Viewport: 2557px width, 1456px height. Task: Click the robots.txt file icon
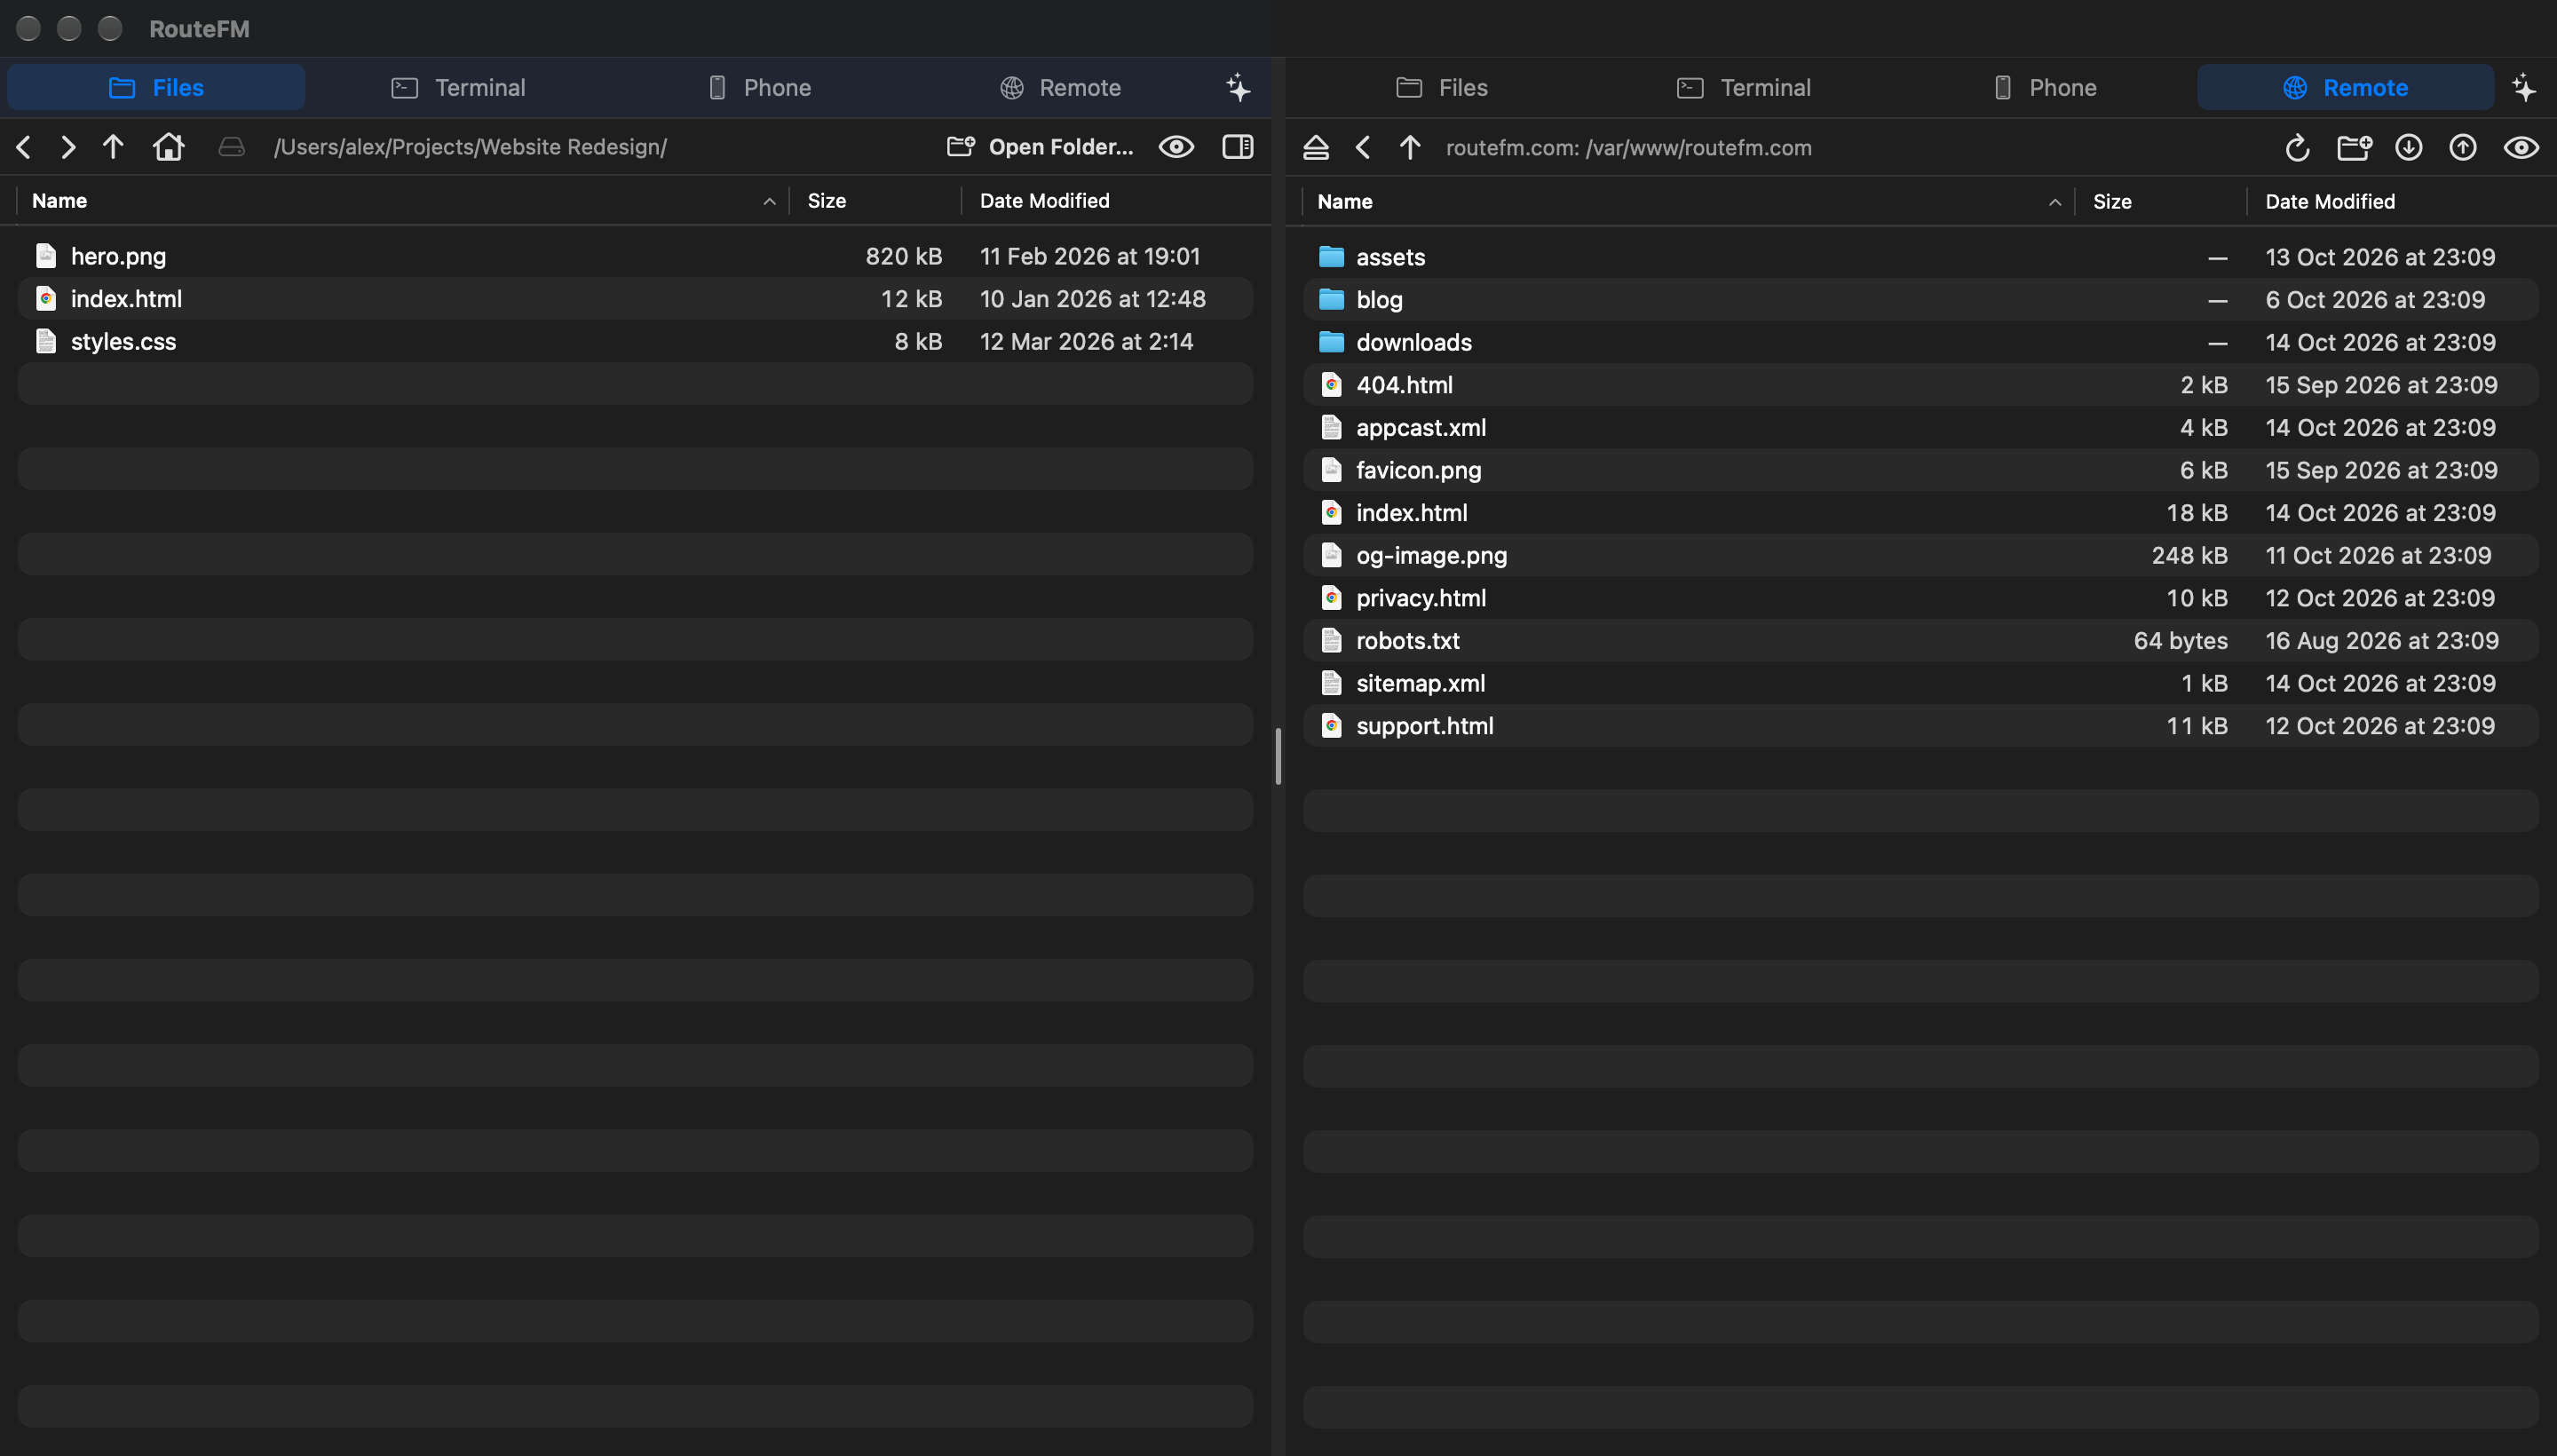[1331, 641]
